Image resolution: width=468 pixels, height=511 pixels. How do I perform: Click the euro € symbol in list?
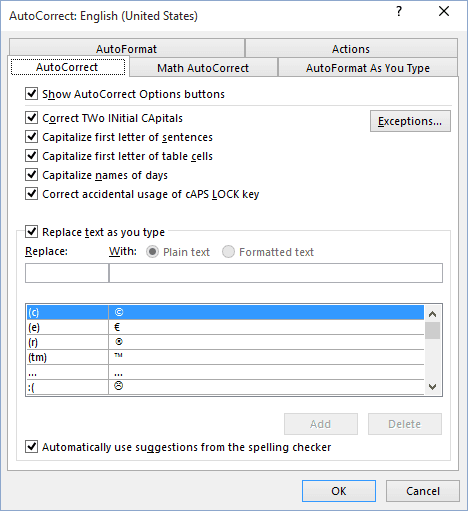pyautogui.click(x=117, y=327)
